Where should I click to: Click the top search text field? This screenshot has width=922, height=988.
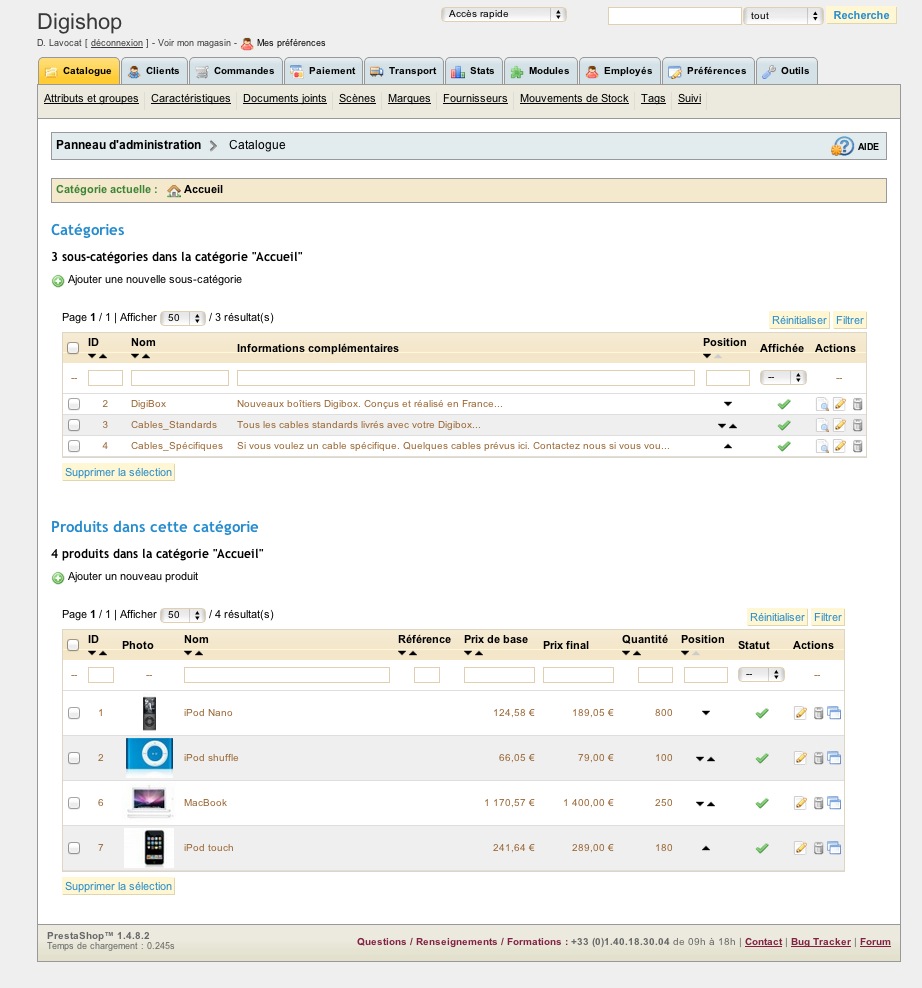[x=674, y=16]
